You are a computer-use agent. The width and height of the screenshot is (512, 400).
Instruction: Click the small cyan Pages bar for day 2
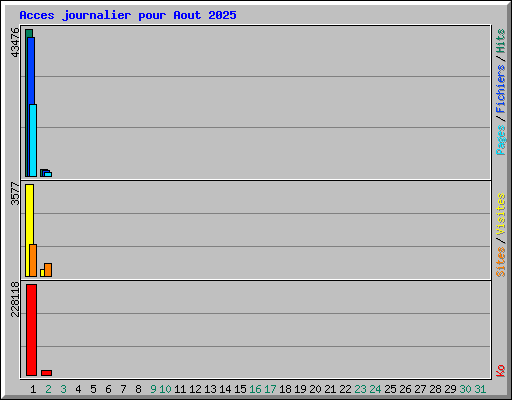pos(48,174)
